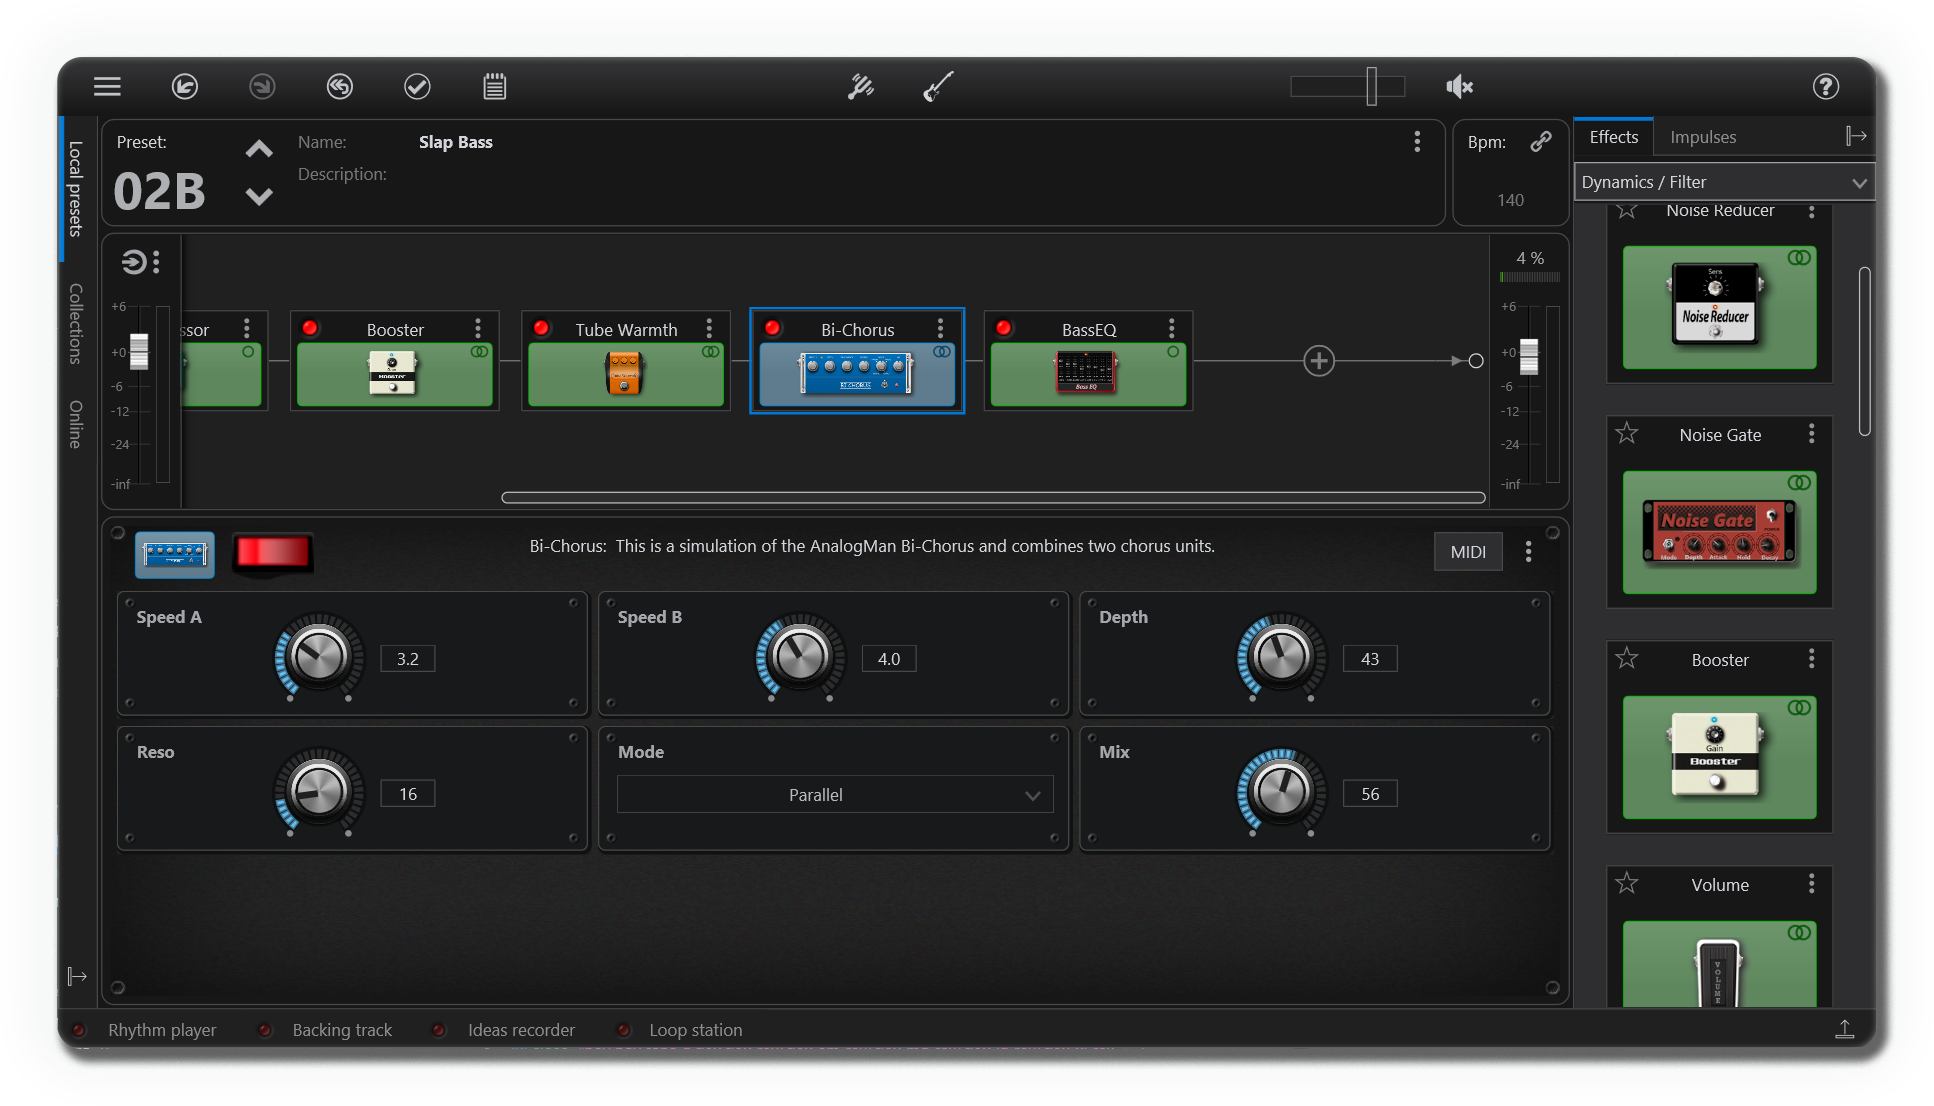Screen dimensions: 1934x1106
Task: Add a new effect with plus button
Action: click(1319, 361)
